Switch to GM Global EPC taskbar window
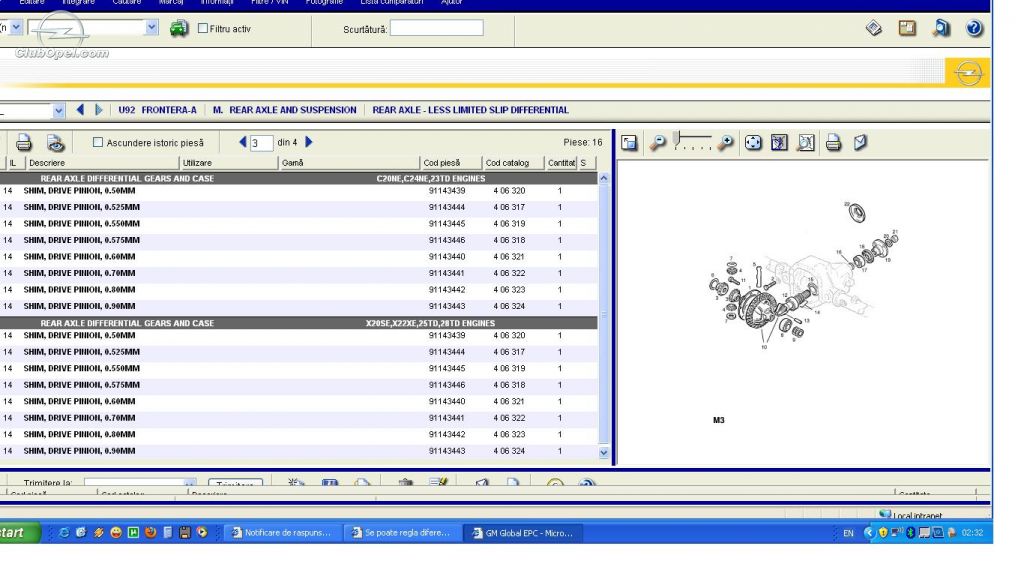 524,533
